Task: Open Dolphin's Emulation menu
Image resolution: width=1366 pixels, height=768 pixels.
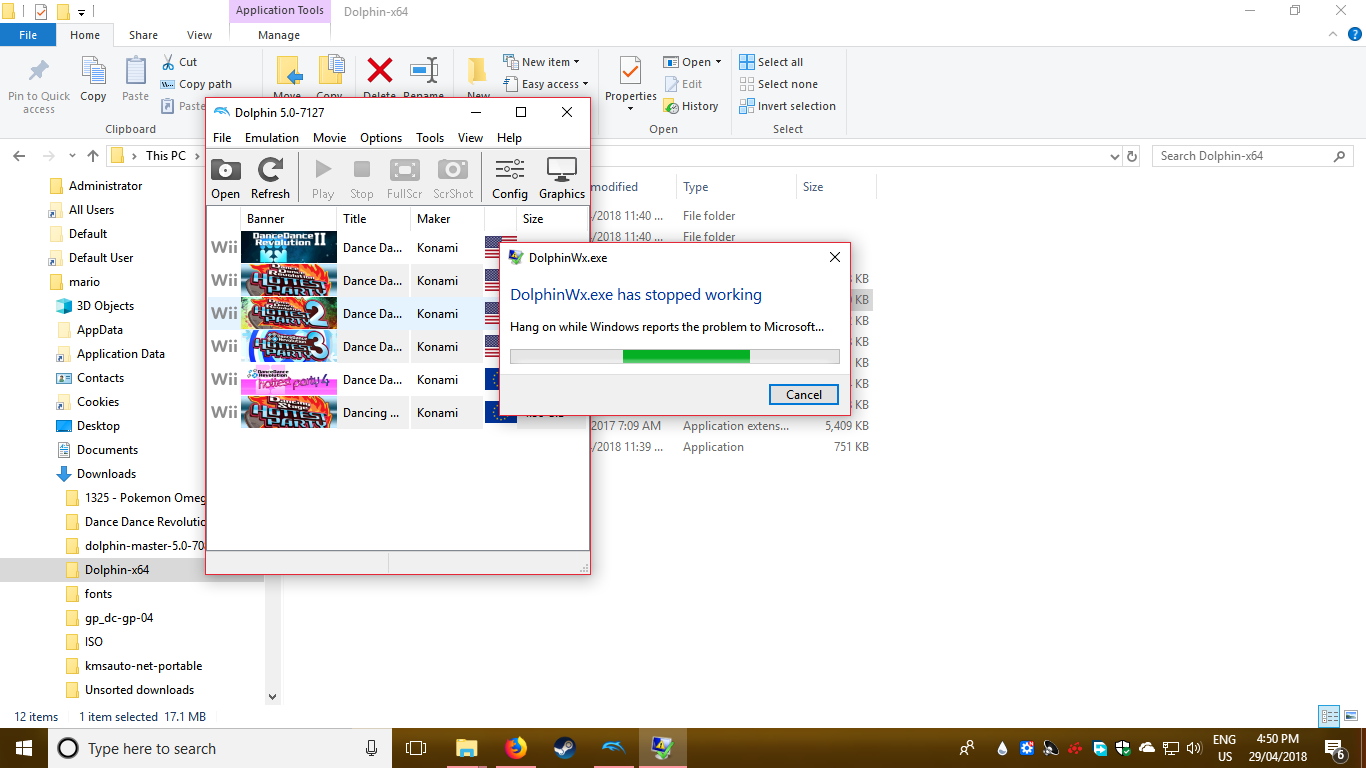Action: (272, 138)
